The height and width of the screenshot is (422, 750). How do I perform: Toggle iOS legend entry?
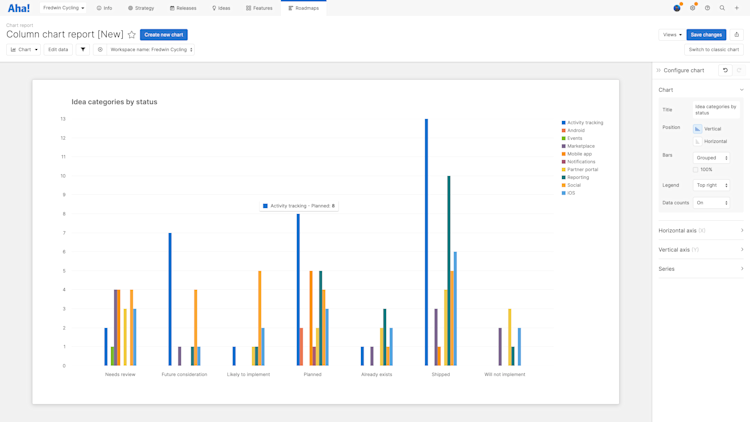click(568, 193)
